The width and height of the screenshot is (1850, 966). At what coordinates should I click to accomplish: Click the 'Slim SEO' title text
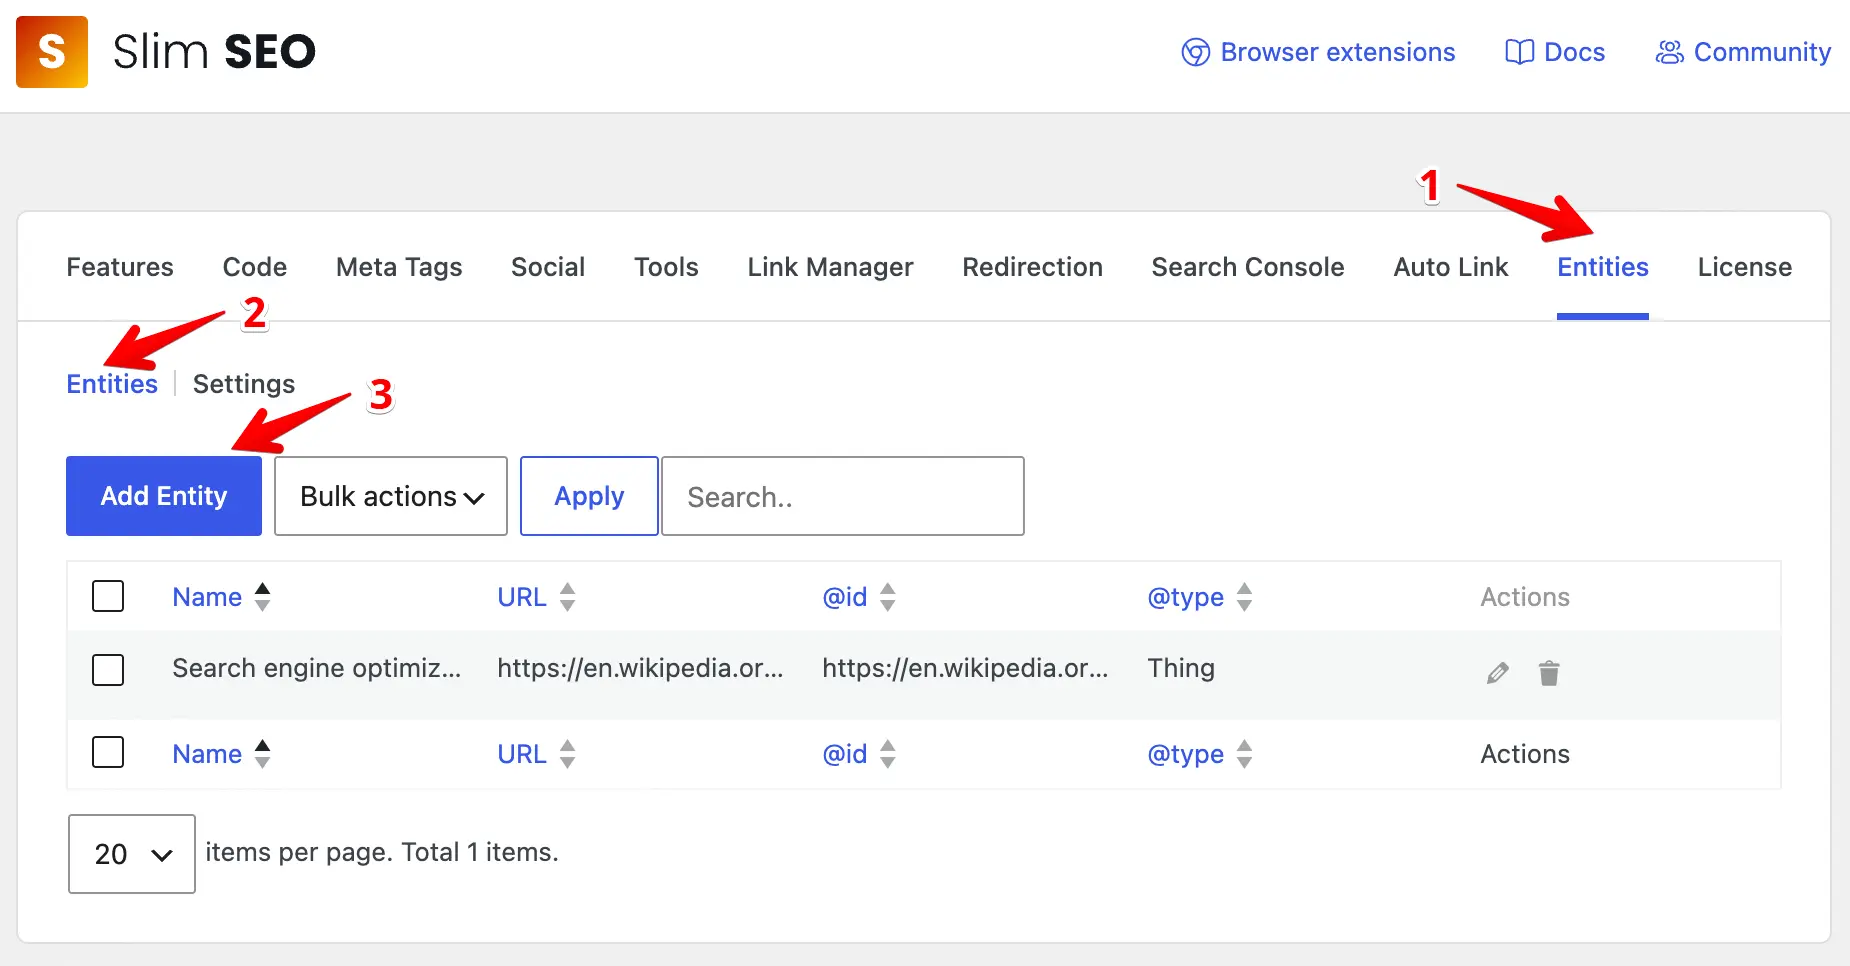214,52
